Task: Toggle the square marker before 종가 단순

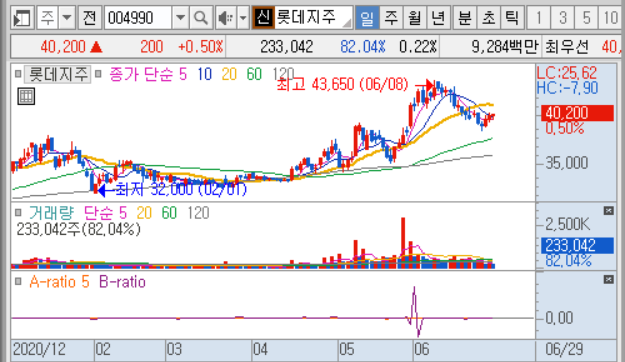Action: pos(98,74)
